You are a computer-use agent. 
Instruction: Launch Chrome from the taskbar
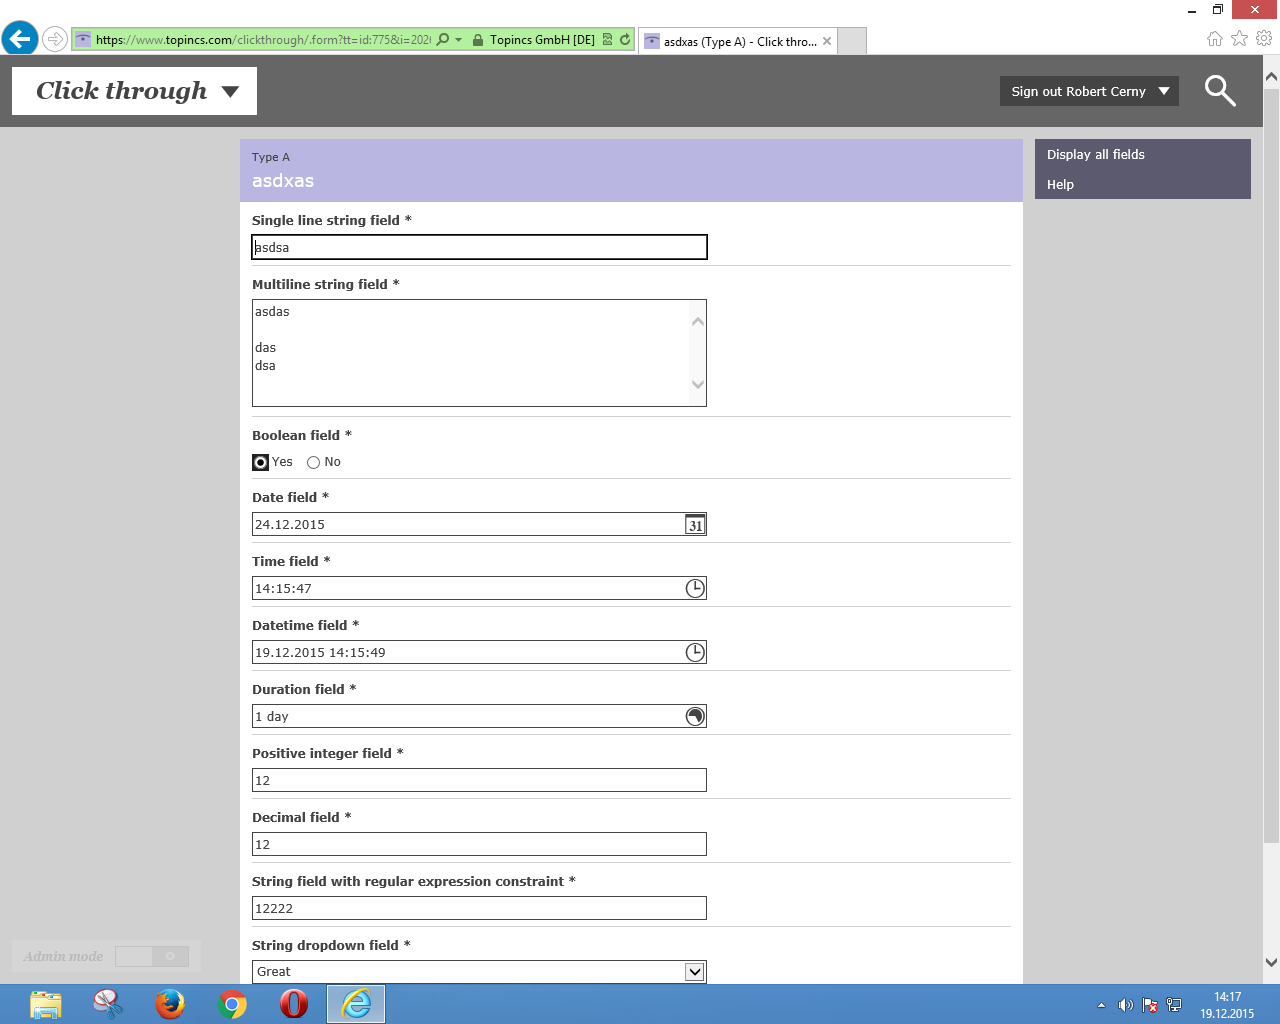click(x=232, y=1003)
